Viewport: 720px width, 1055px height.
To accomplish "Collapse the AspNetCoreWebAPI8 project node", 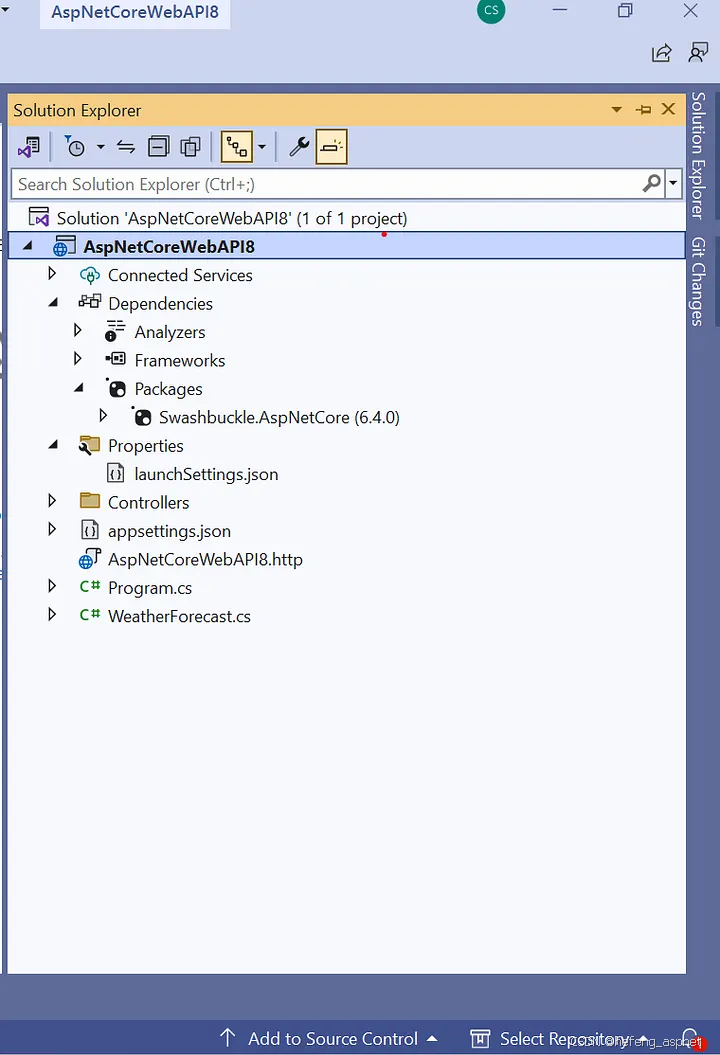I will pyautogui.click(x=28, y=246).
